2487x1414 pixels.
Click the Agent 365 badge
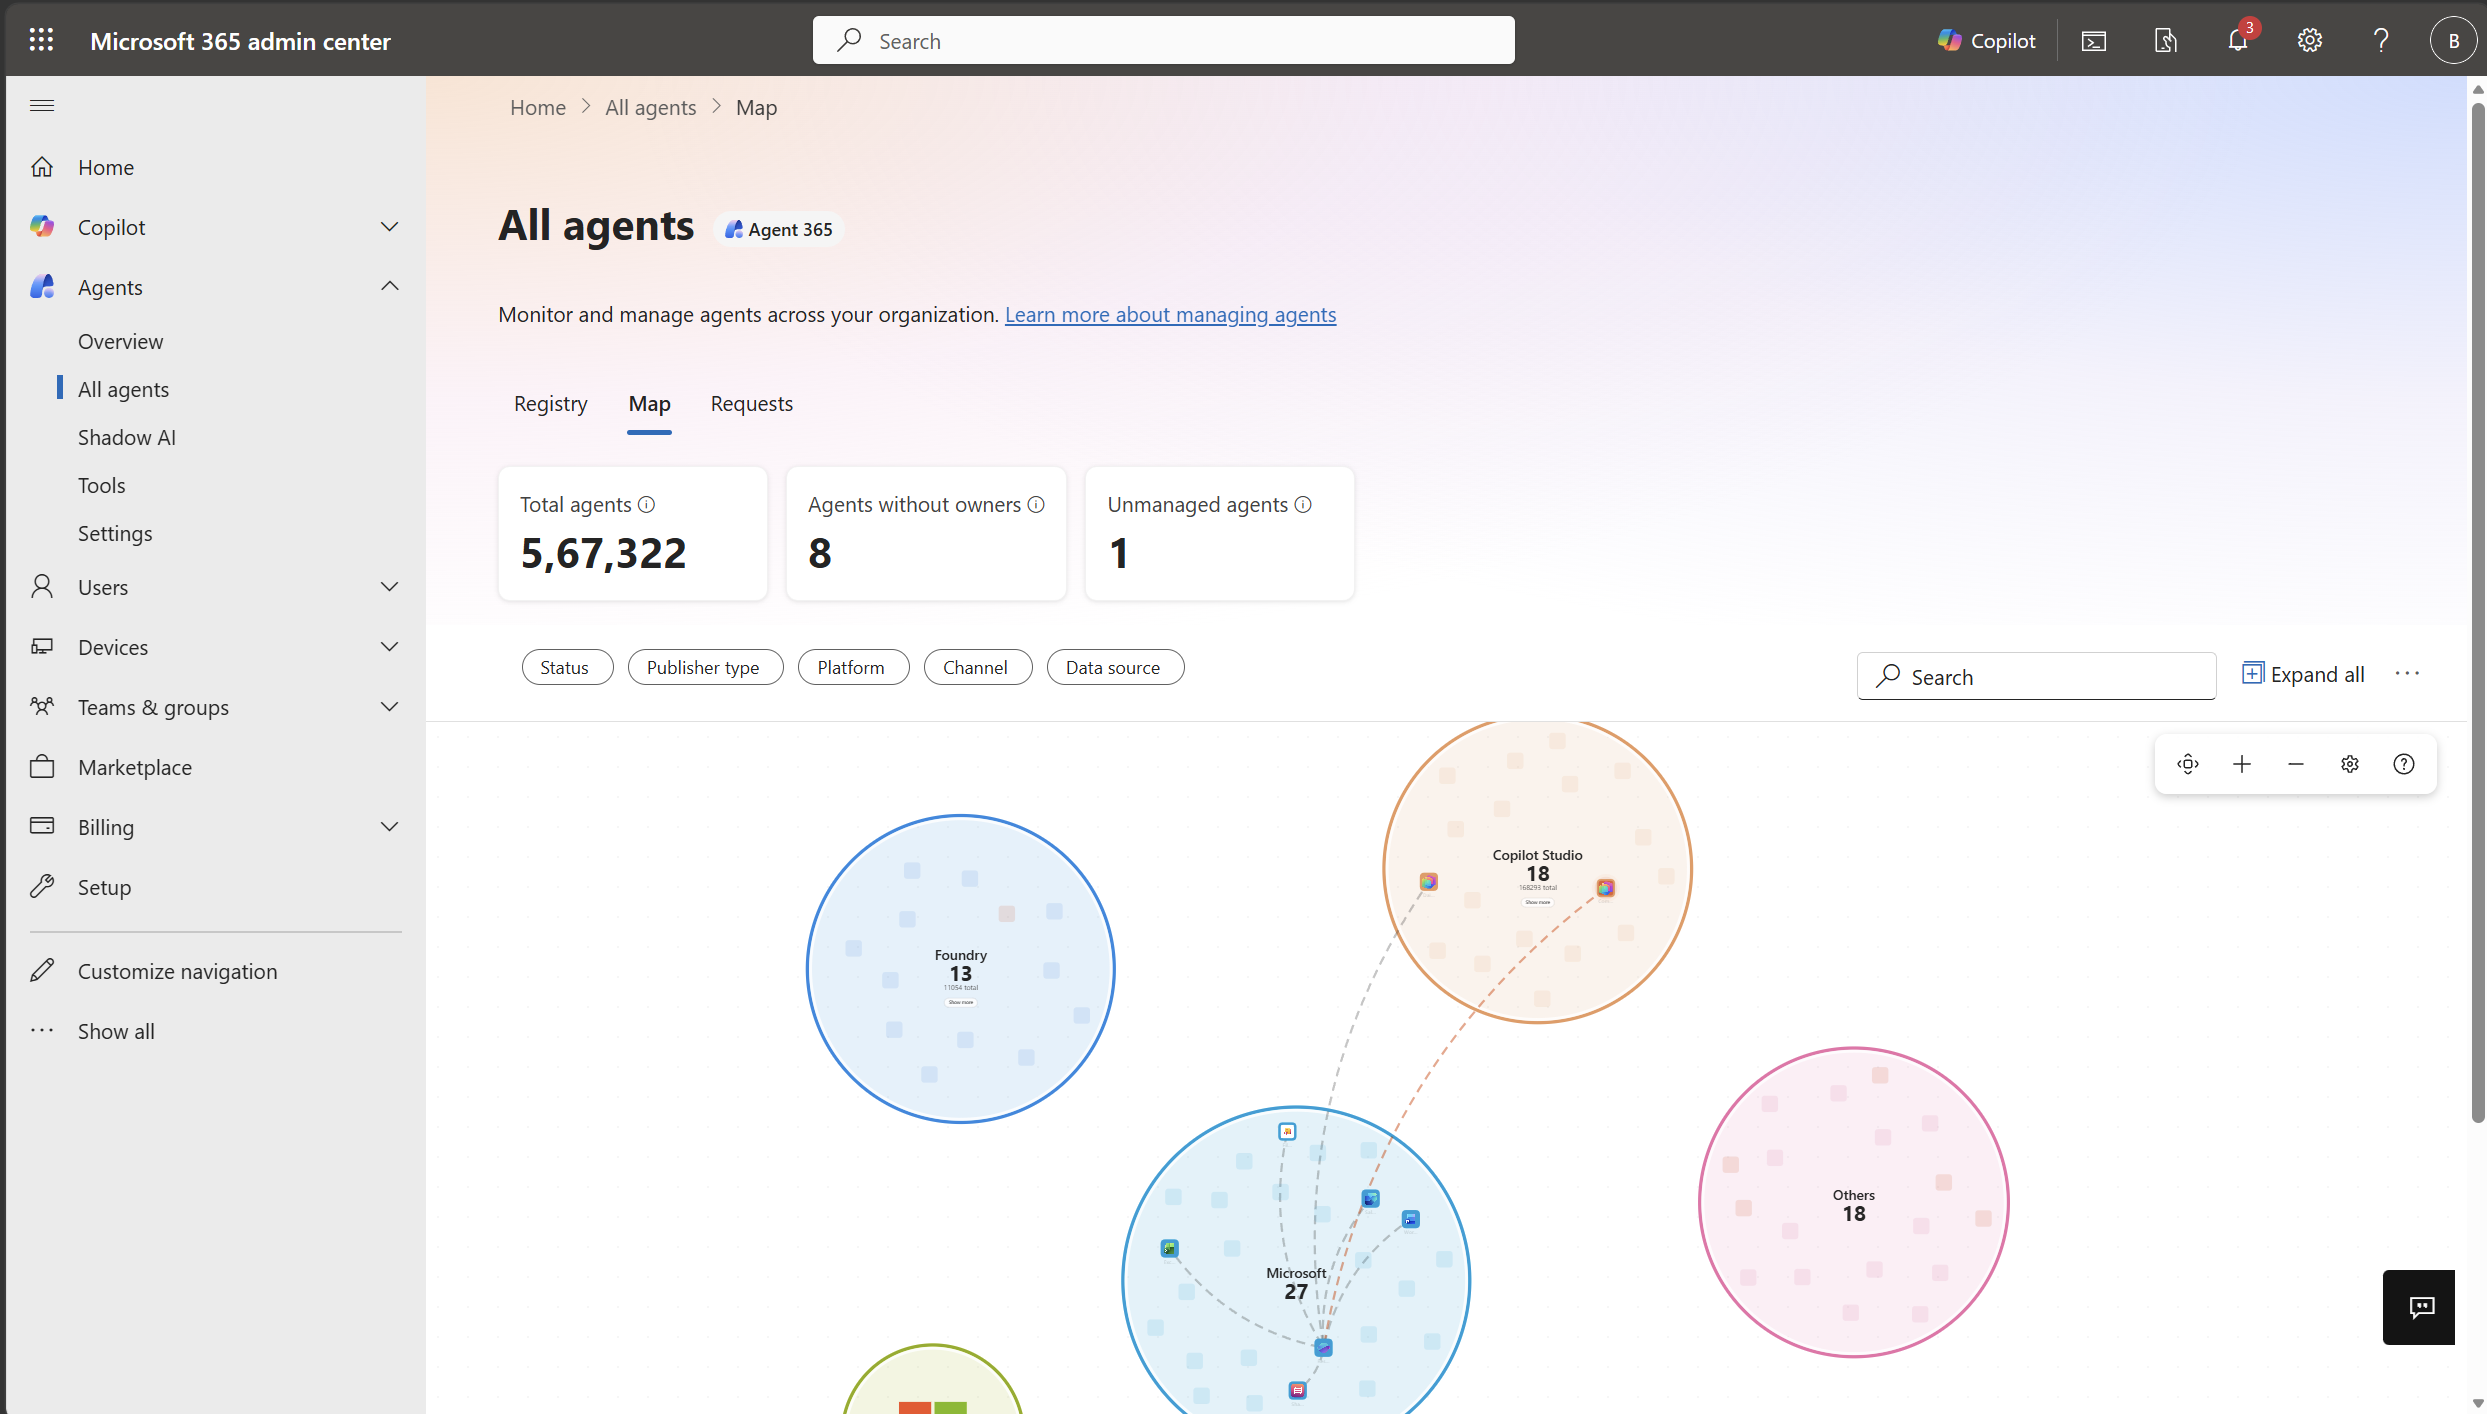(x=779, y=229)
